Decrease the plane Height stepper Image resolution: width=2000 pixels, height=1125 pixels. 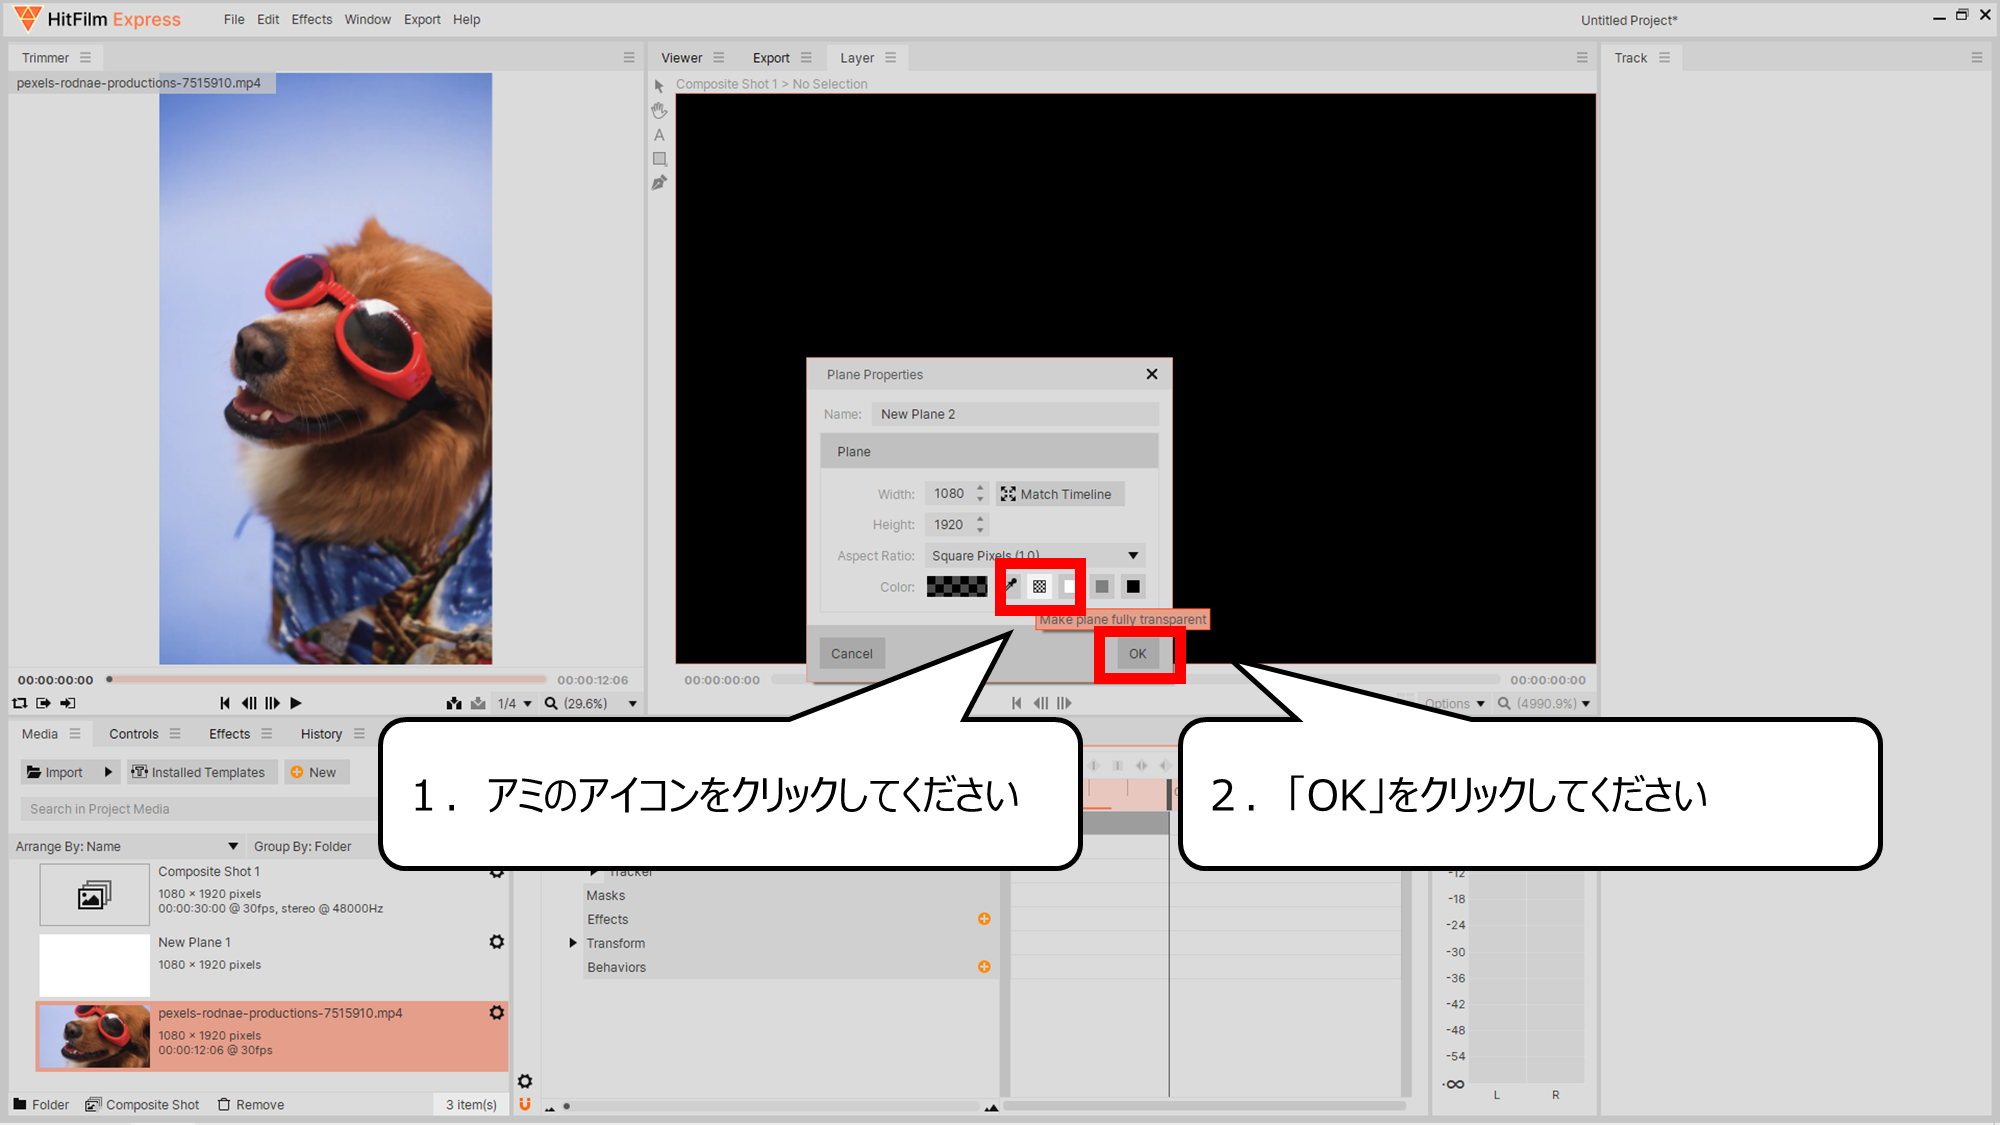tap(980, 530)
